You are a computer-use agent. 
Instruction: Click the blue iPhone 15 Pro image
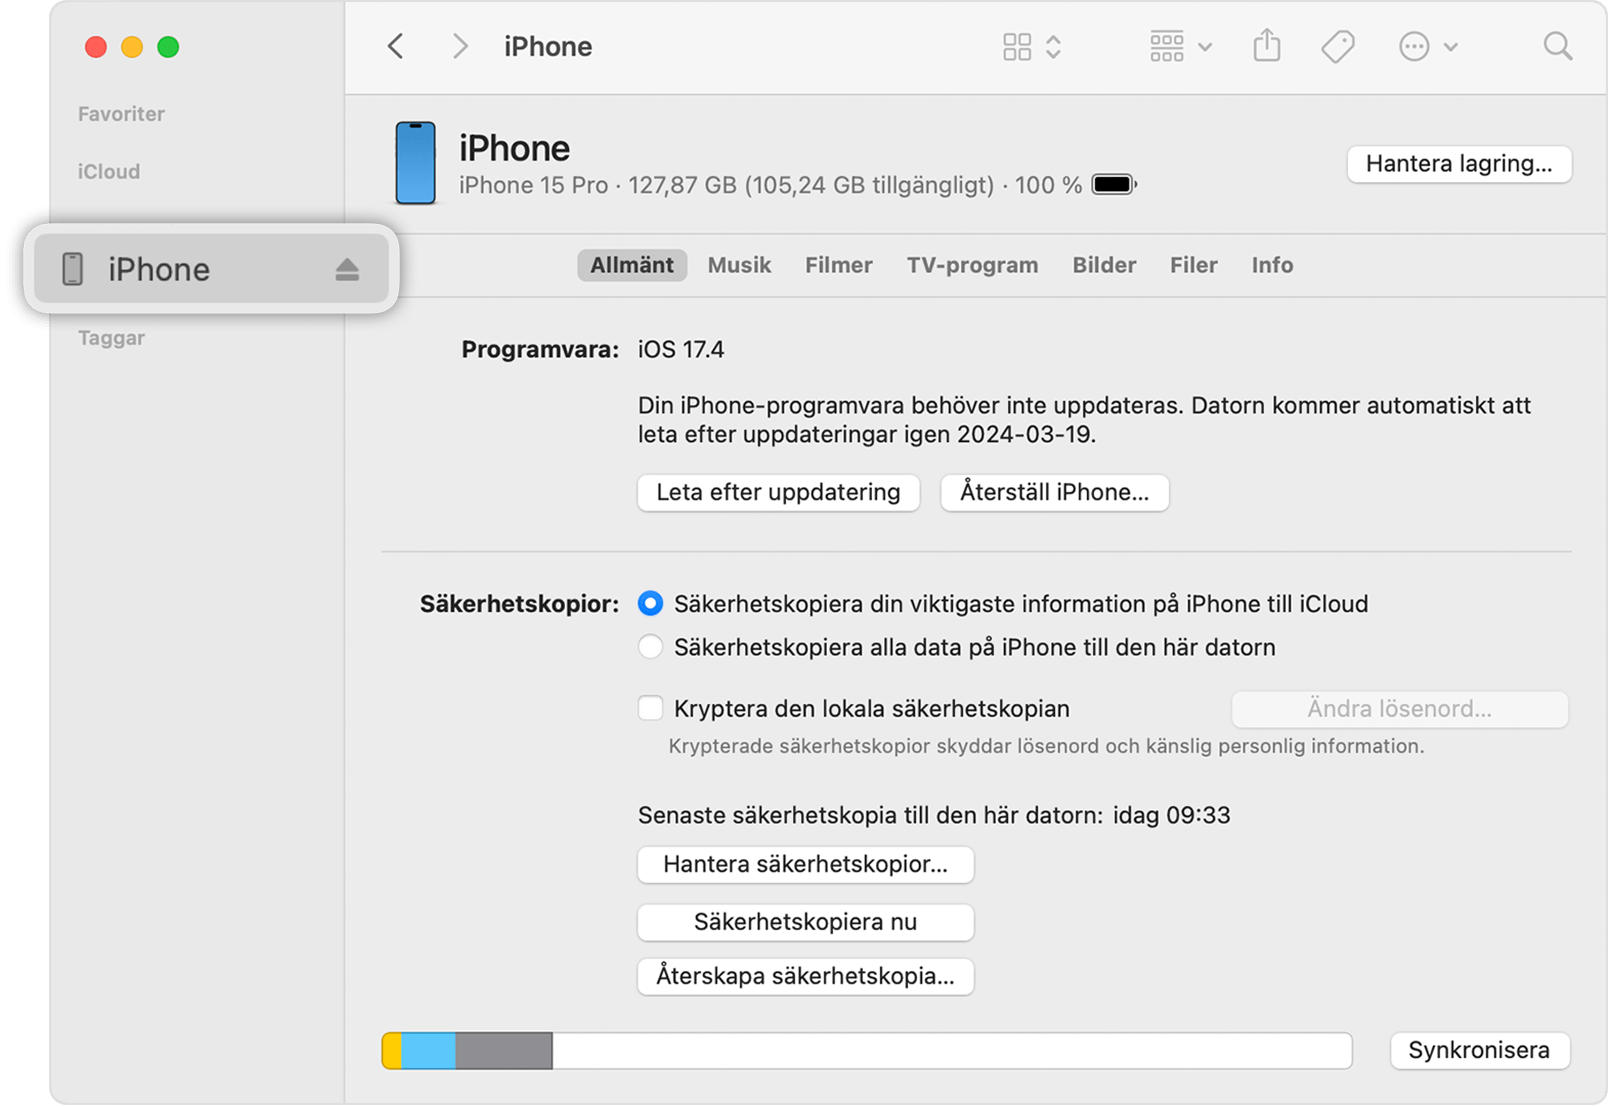[x=415, y=163]
